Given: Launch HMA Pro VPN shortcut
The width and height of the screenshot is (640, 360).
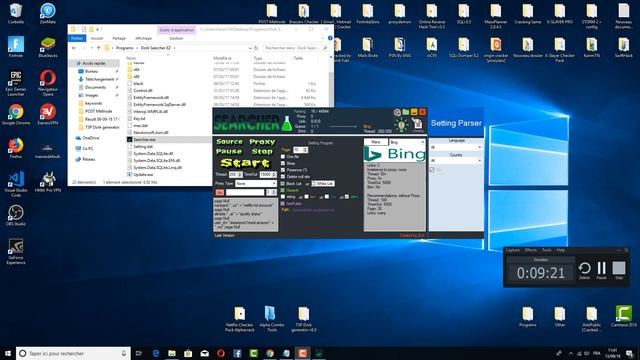Looking at the screenshot, I should click(x=48, y=182).
